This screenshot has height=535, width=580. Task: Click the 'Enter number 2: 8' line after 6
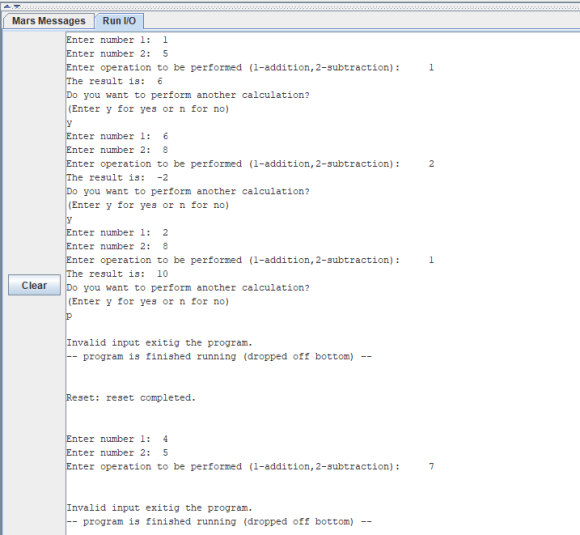click(x=117, y=150)
